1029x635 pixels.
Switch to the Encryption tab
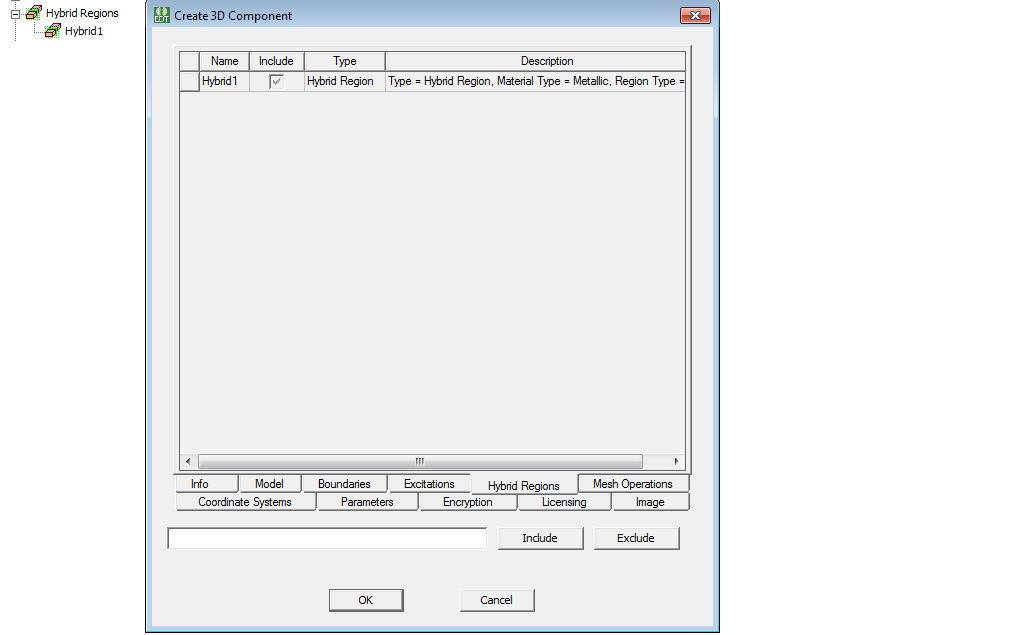point(468,502)
